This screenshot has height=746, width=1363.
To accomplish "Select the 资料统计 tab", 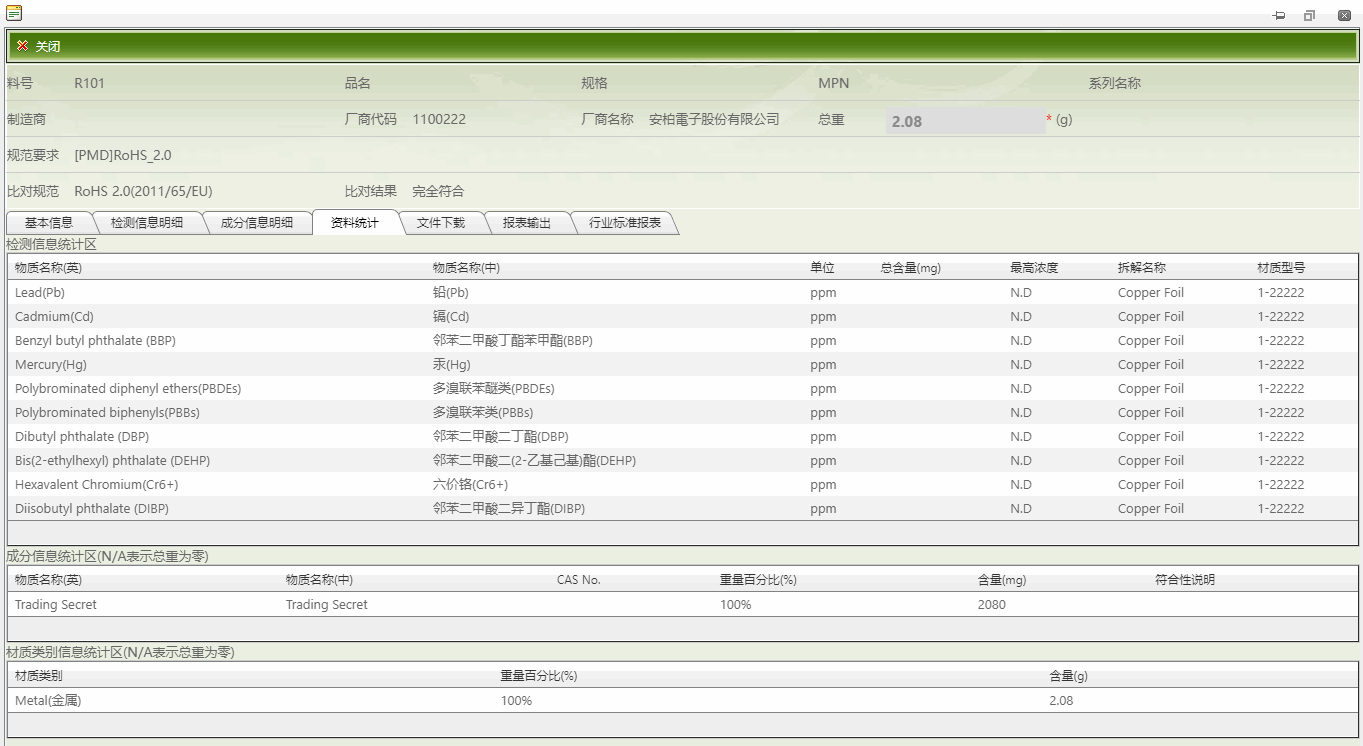I will [x=355, y=223].
